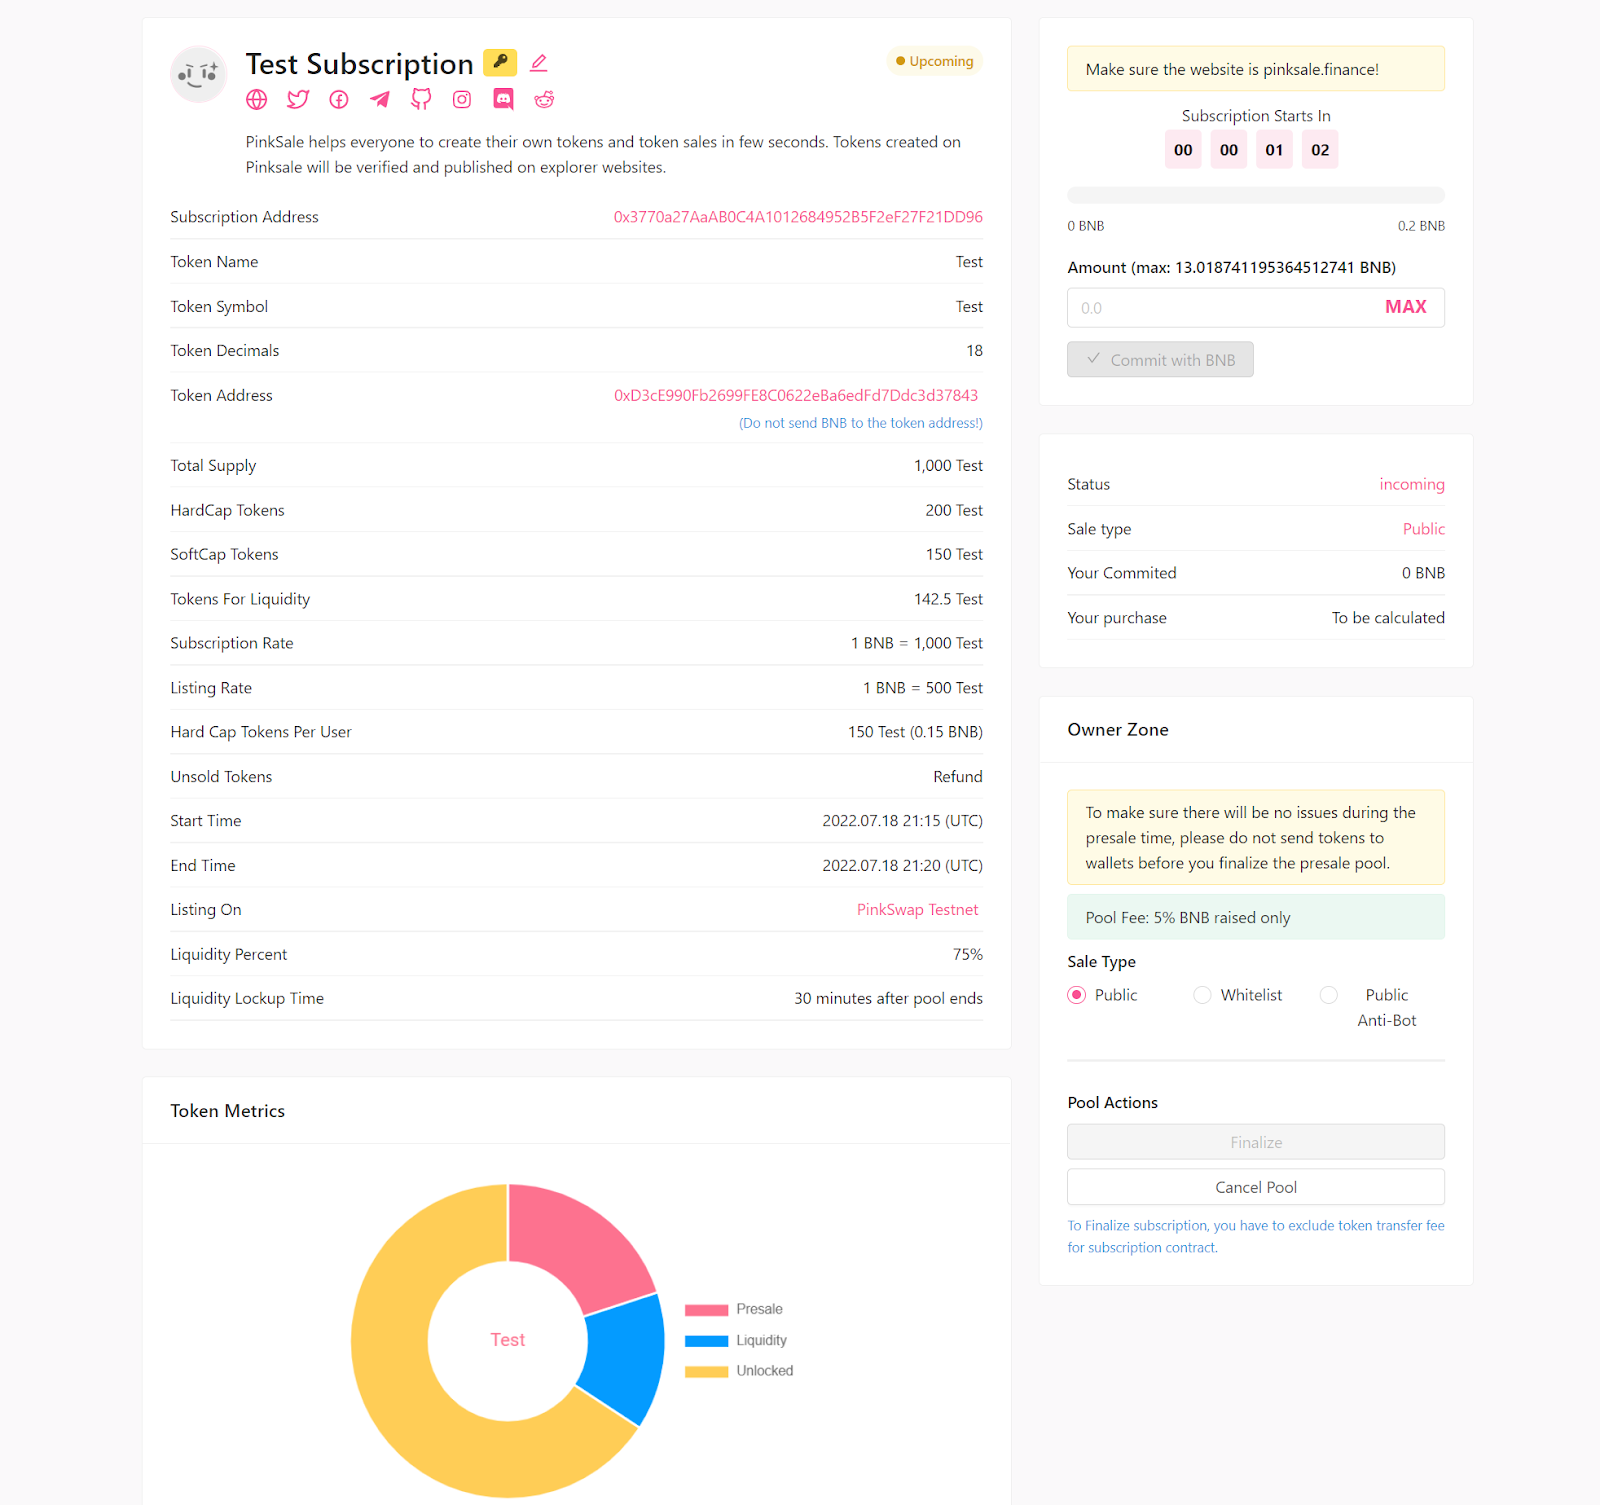Click the Finalize pool button
Screen dimensions: 1600x1505
click(1256, 1142)
